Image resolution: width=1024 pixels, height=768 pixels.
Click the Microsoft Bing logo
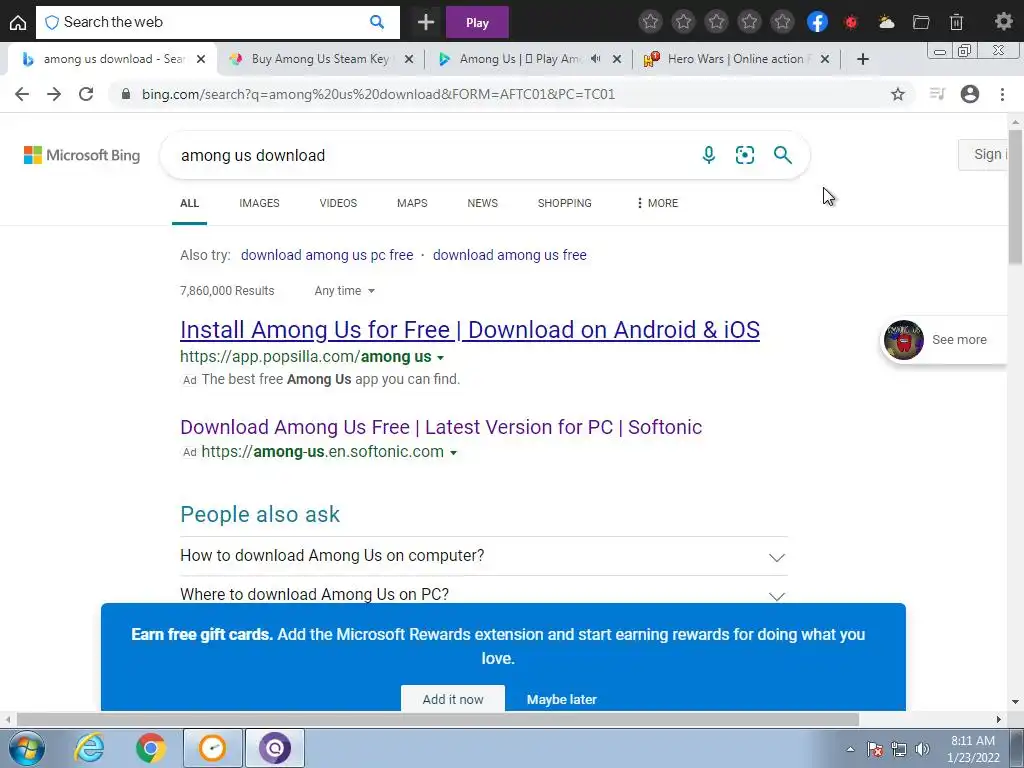82,155
